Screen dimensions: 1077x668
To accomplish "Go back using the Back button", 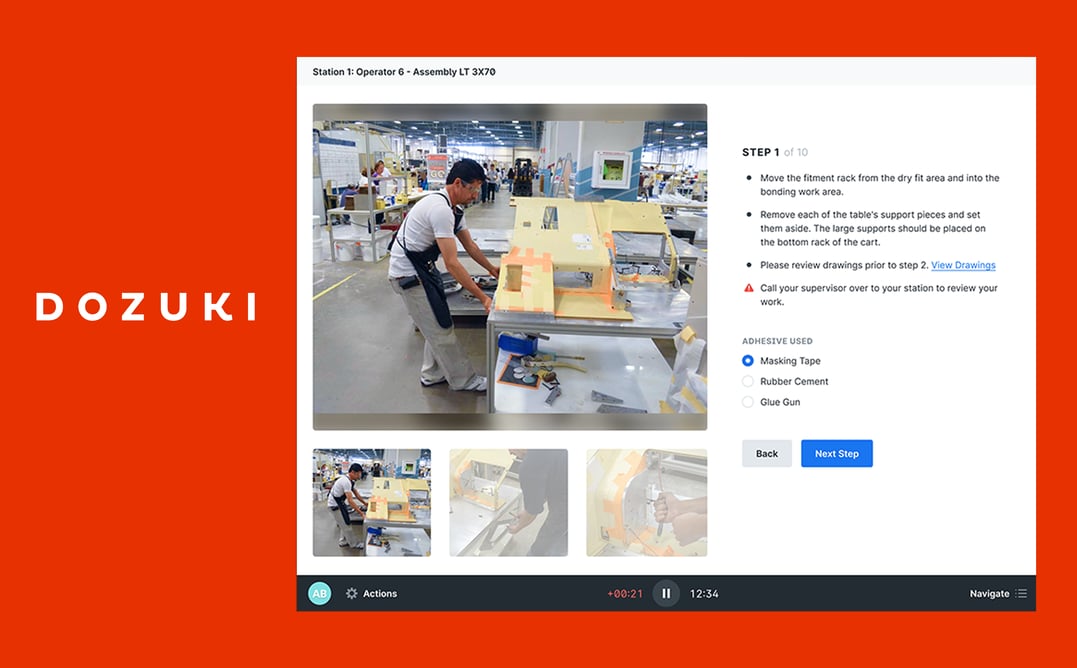I will [766, 453].
